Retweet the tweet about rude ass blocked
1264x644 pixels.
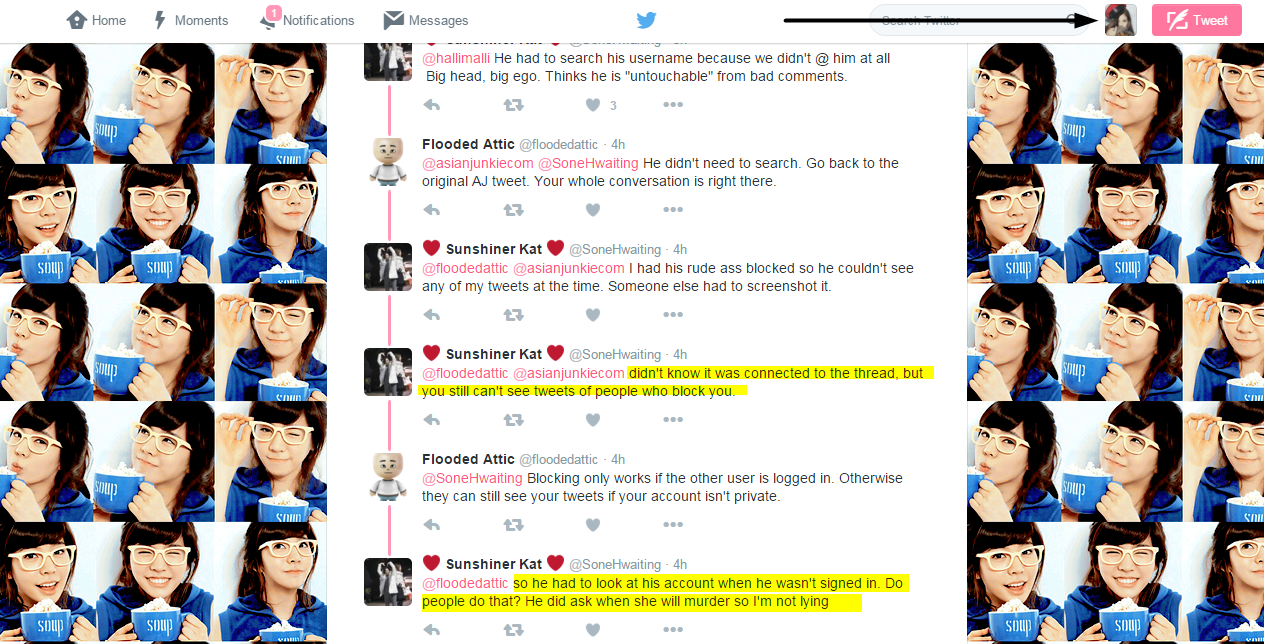click(x=513, y=315)
